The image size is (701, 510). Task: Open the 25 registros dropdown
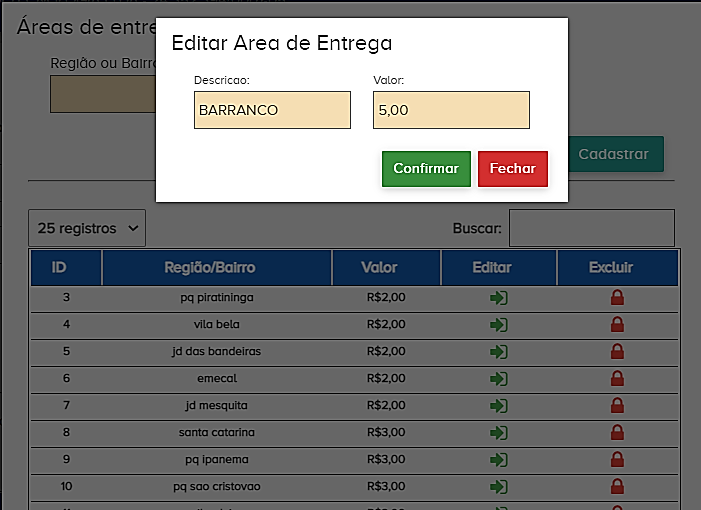pyautogui.click(x=87, y=228)
